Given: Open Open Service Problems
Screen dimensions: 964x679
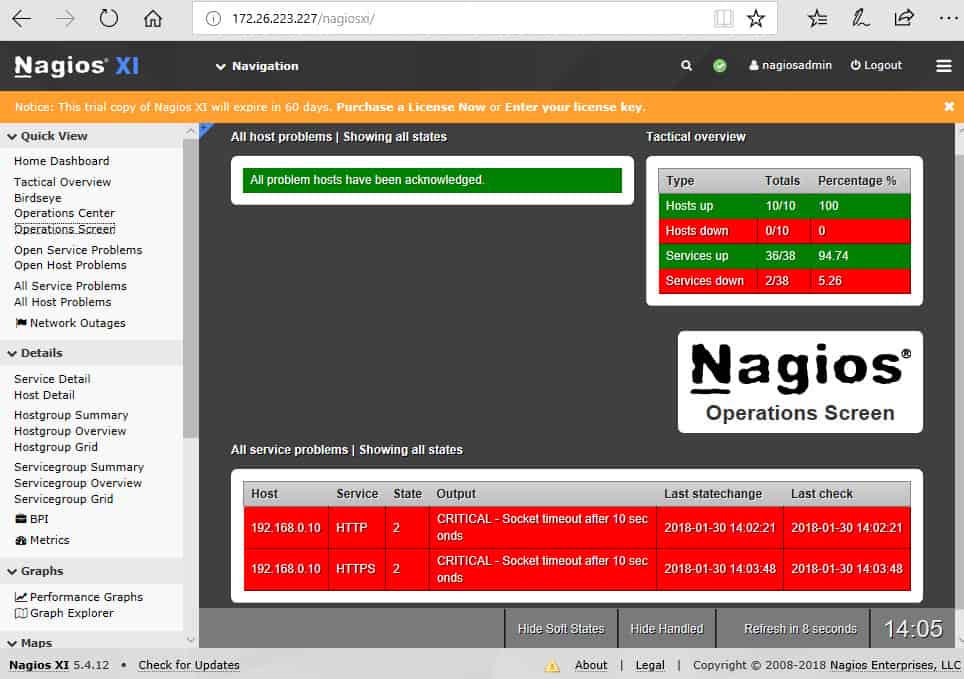Looking at the screenshot, I should [x=78, y=250].
